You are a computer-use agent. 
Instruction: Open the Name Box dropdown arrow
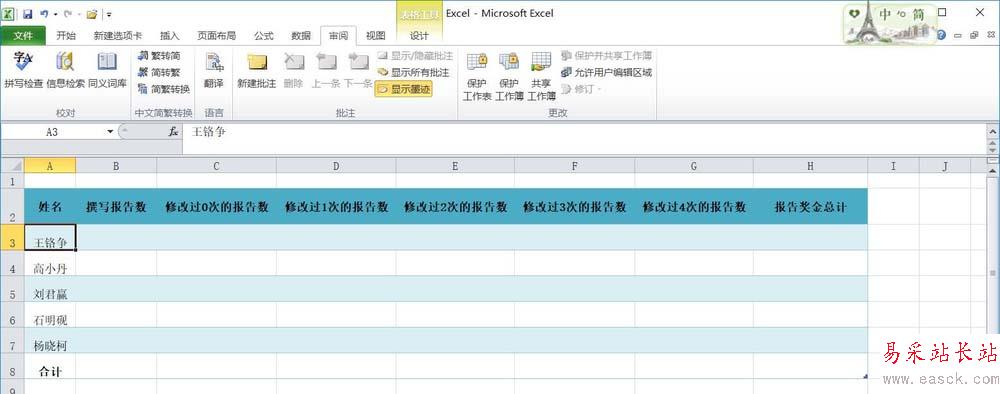[x=110, y=131]
